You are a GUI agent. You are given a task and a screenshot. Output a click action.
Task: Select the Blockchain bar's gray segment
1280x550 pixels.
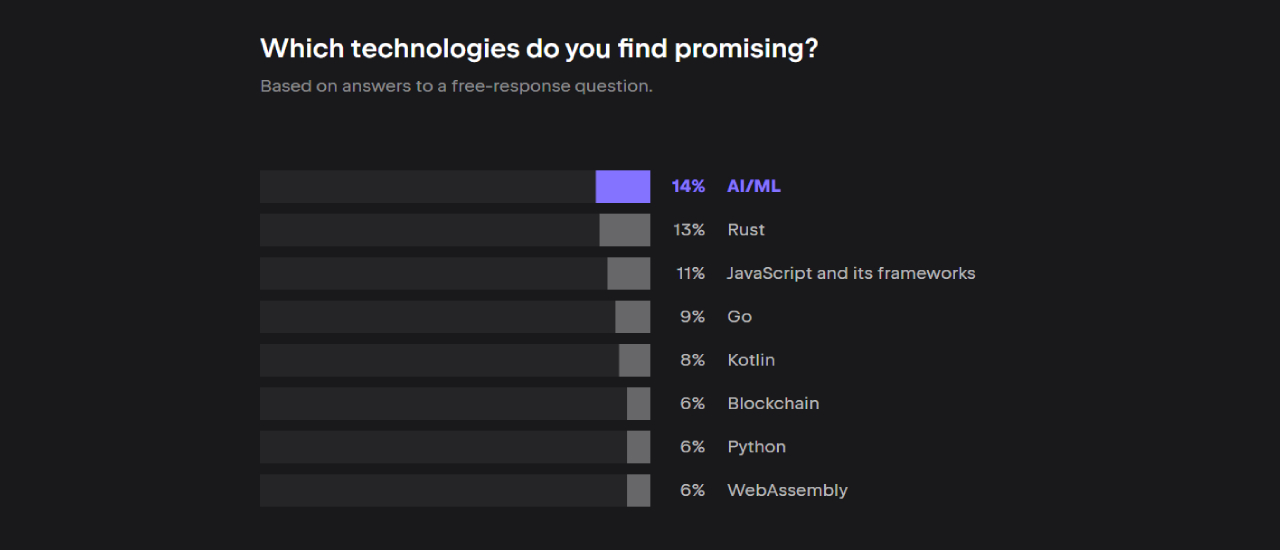click(x=639, y=404)
